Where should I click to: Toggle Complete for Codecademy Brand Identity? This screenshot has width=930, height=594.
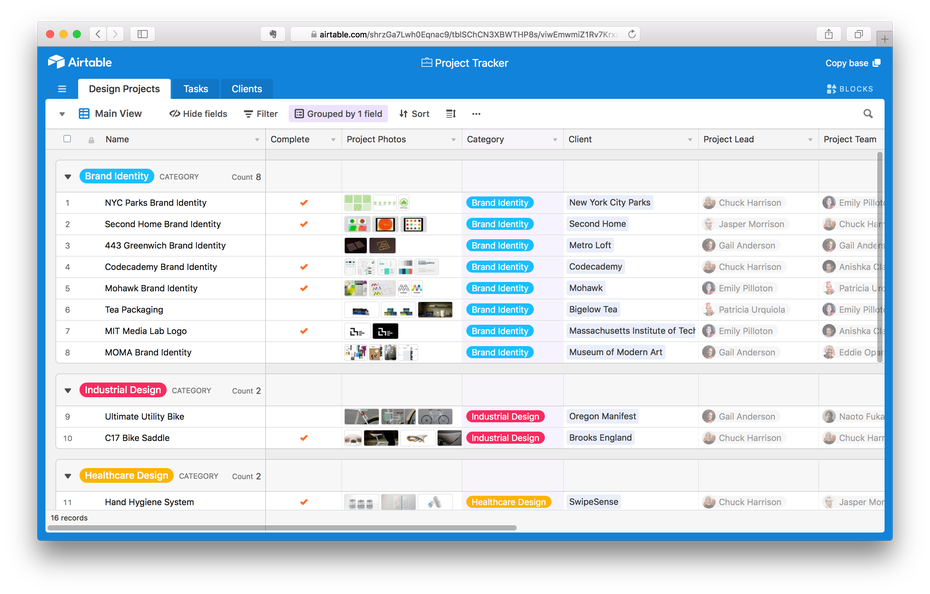click(304, 267)
